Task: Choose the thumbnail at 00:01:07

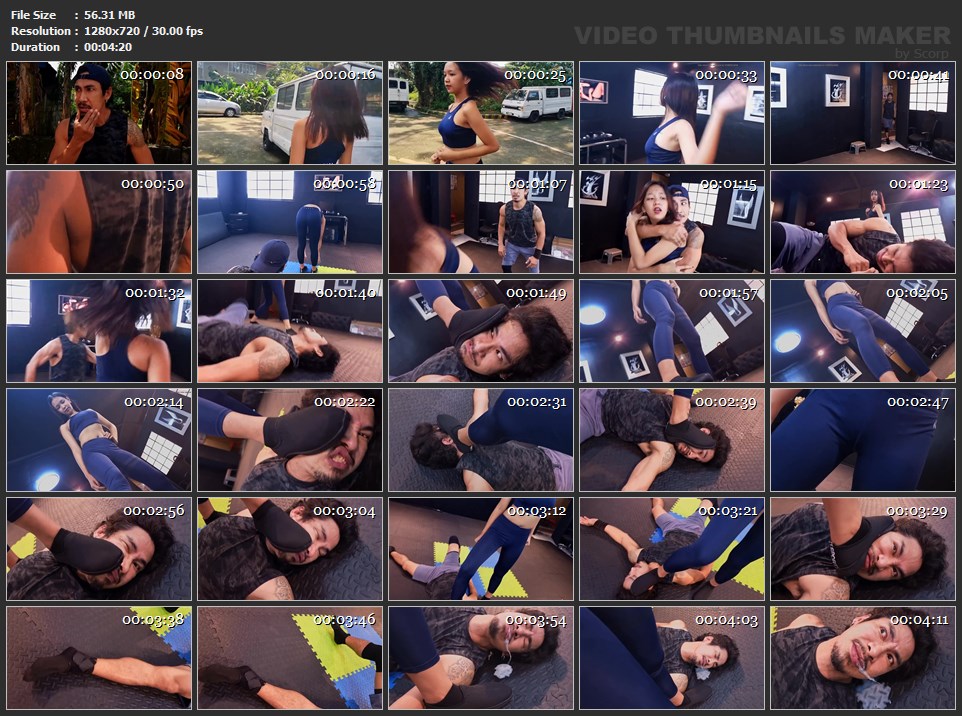Action: 481,222
